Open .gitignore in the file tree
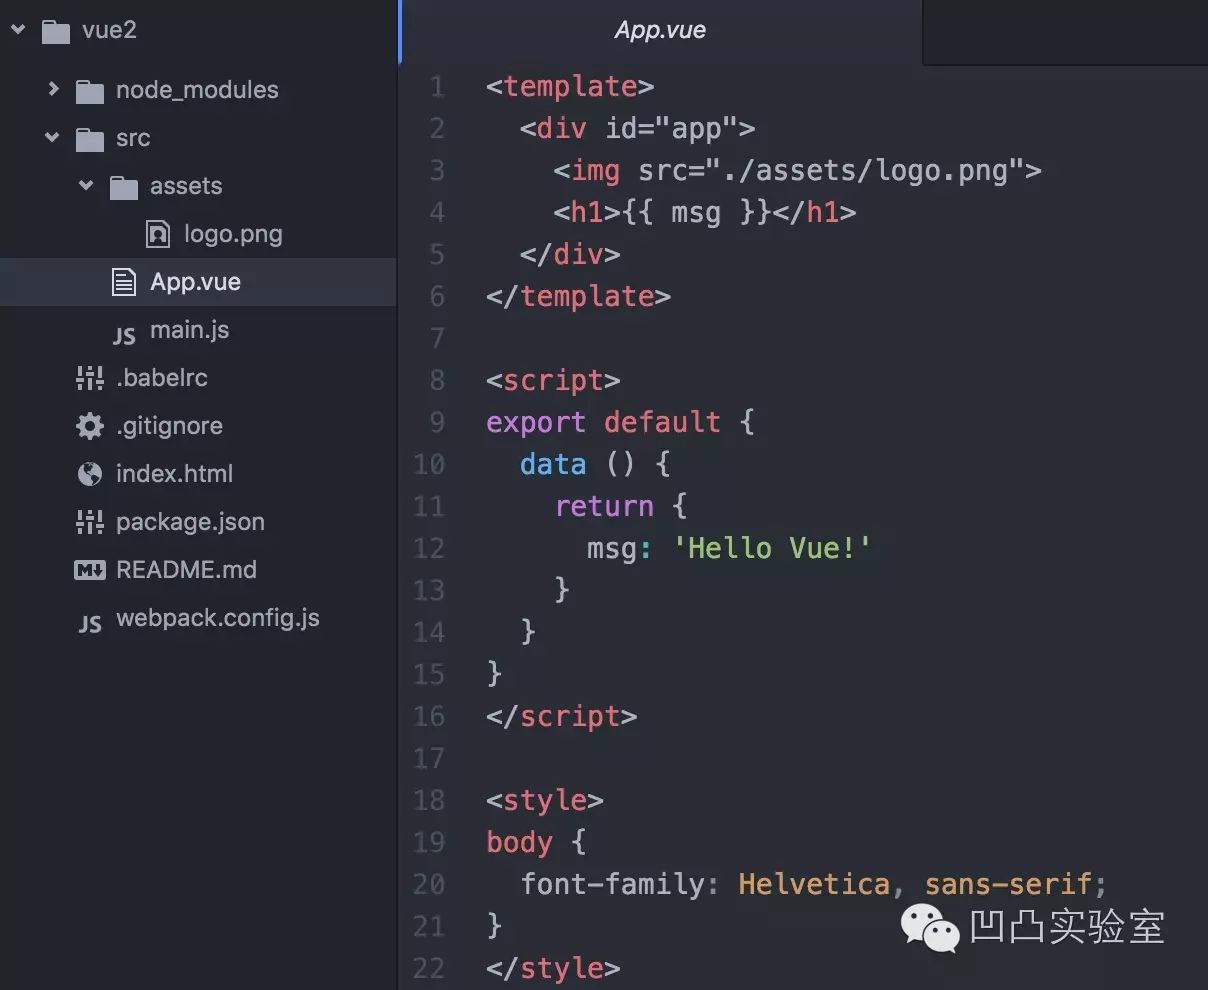 [x=169, y=426]
